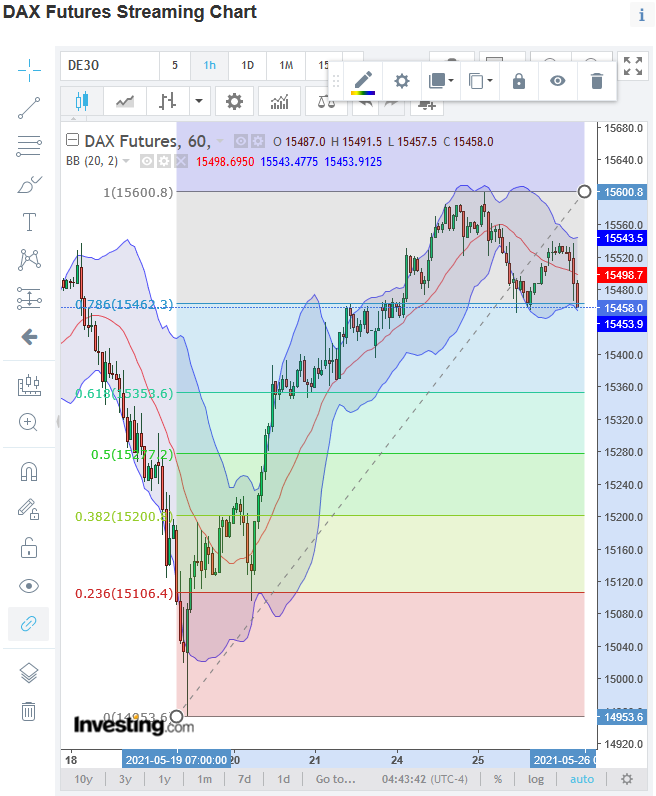Select the crosshair cursor tool
The height and width of the screenshot is (796, 656).
[29, 70]
